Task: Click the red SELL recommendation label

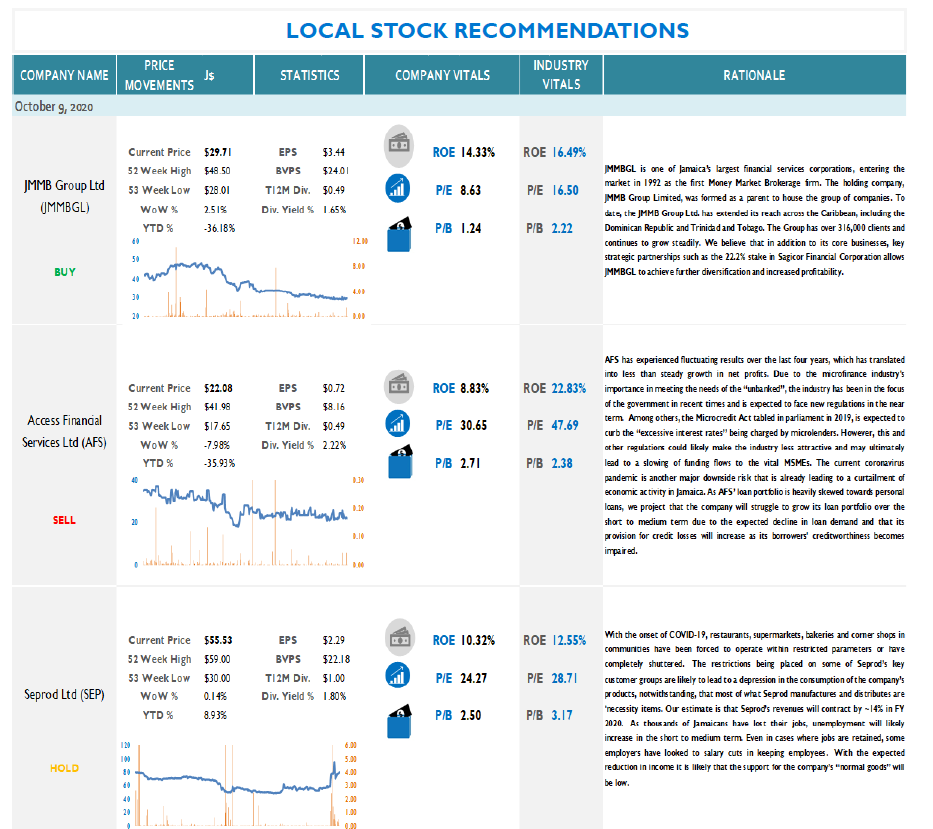Action: tap(64, 520)
